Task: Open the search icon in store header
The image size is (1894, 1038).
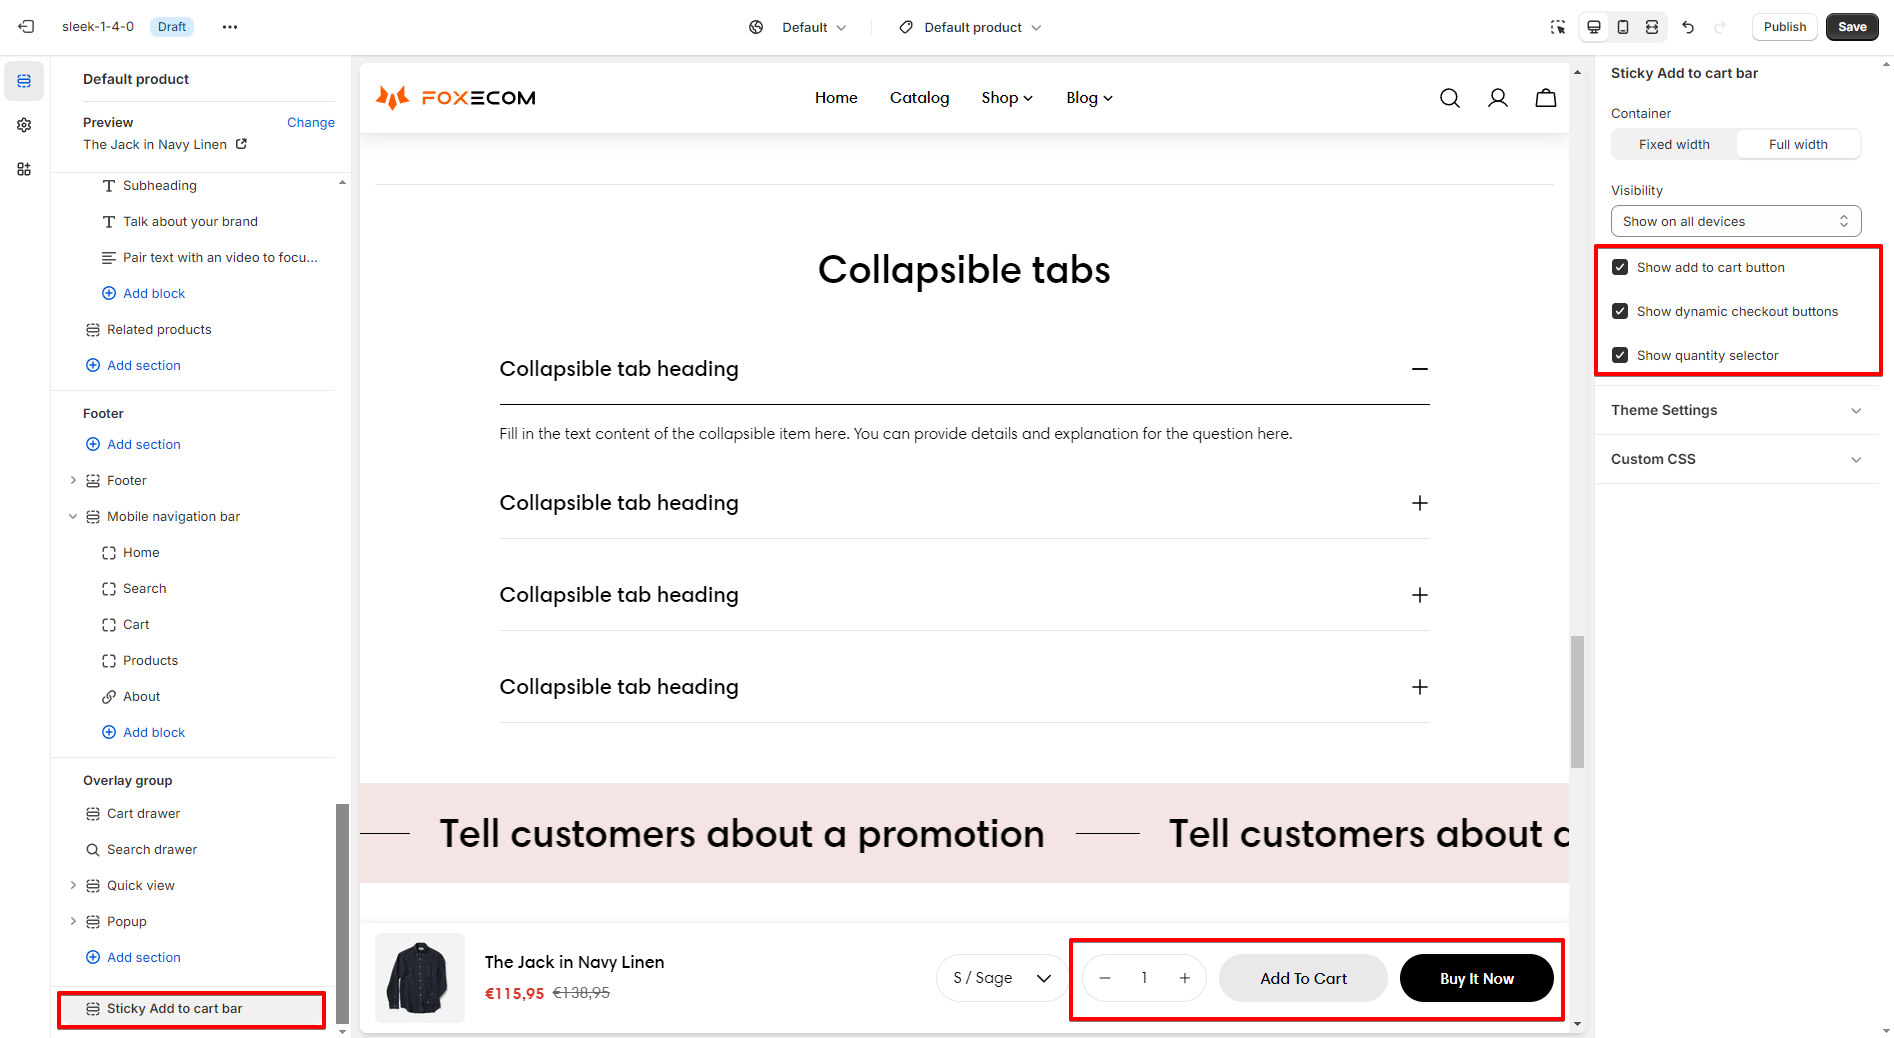Action: 1450,98
